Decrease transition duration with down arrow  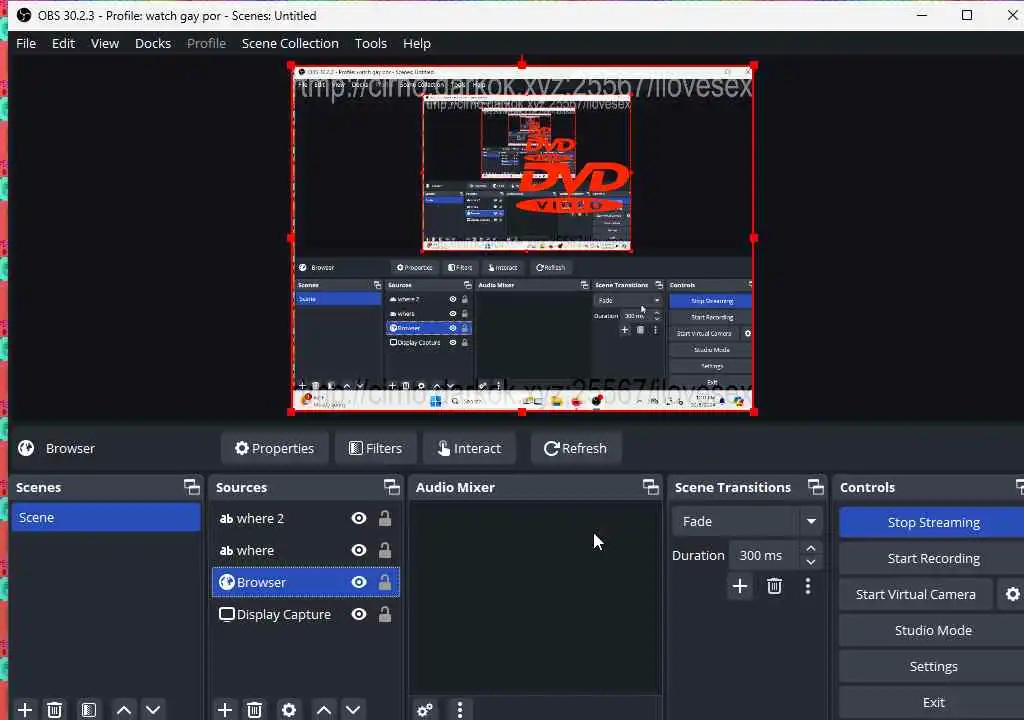click(810, 563)
